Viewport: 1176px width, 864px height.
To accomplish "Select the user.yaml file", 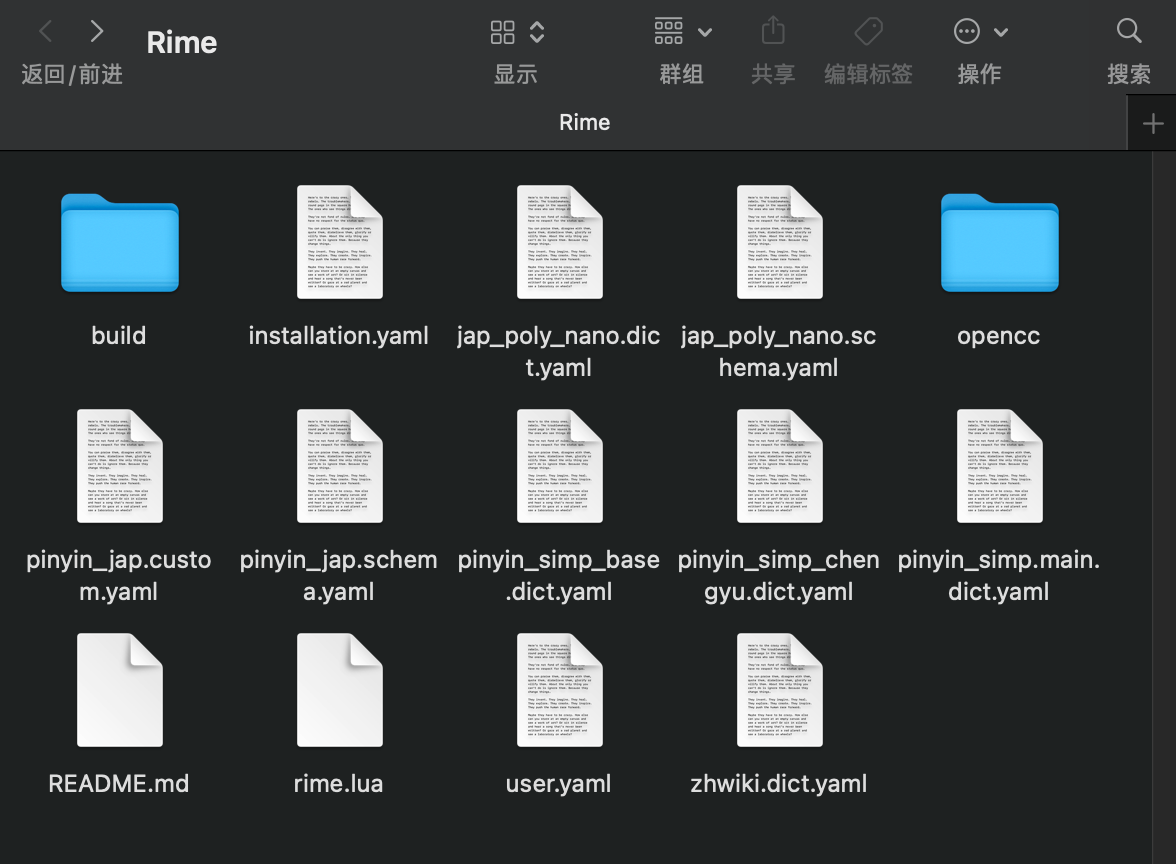I will [559, 690].
